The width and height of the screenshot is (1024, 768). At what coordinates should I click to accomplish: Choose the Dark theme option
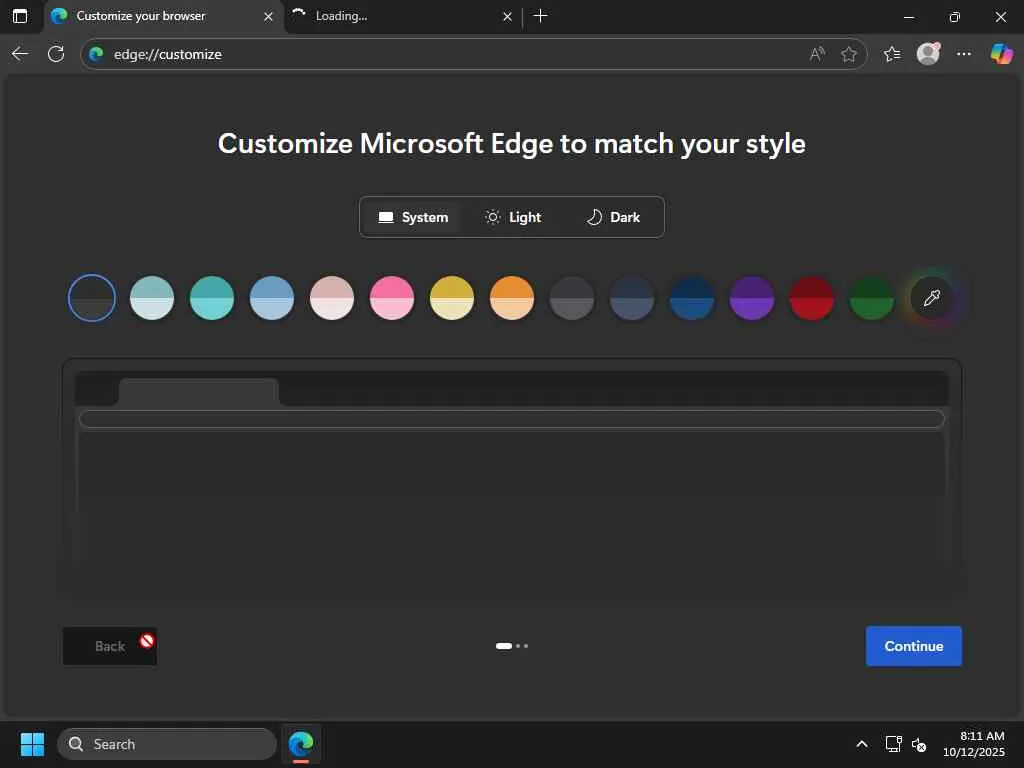click(613, 217)
